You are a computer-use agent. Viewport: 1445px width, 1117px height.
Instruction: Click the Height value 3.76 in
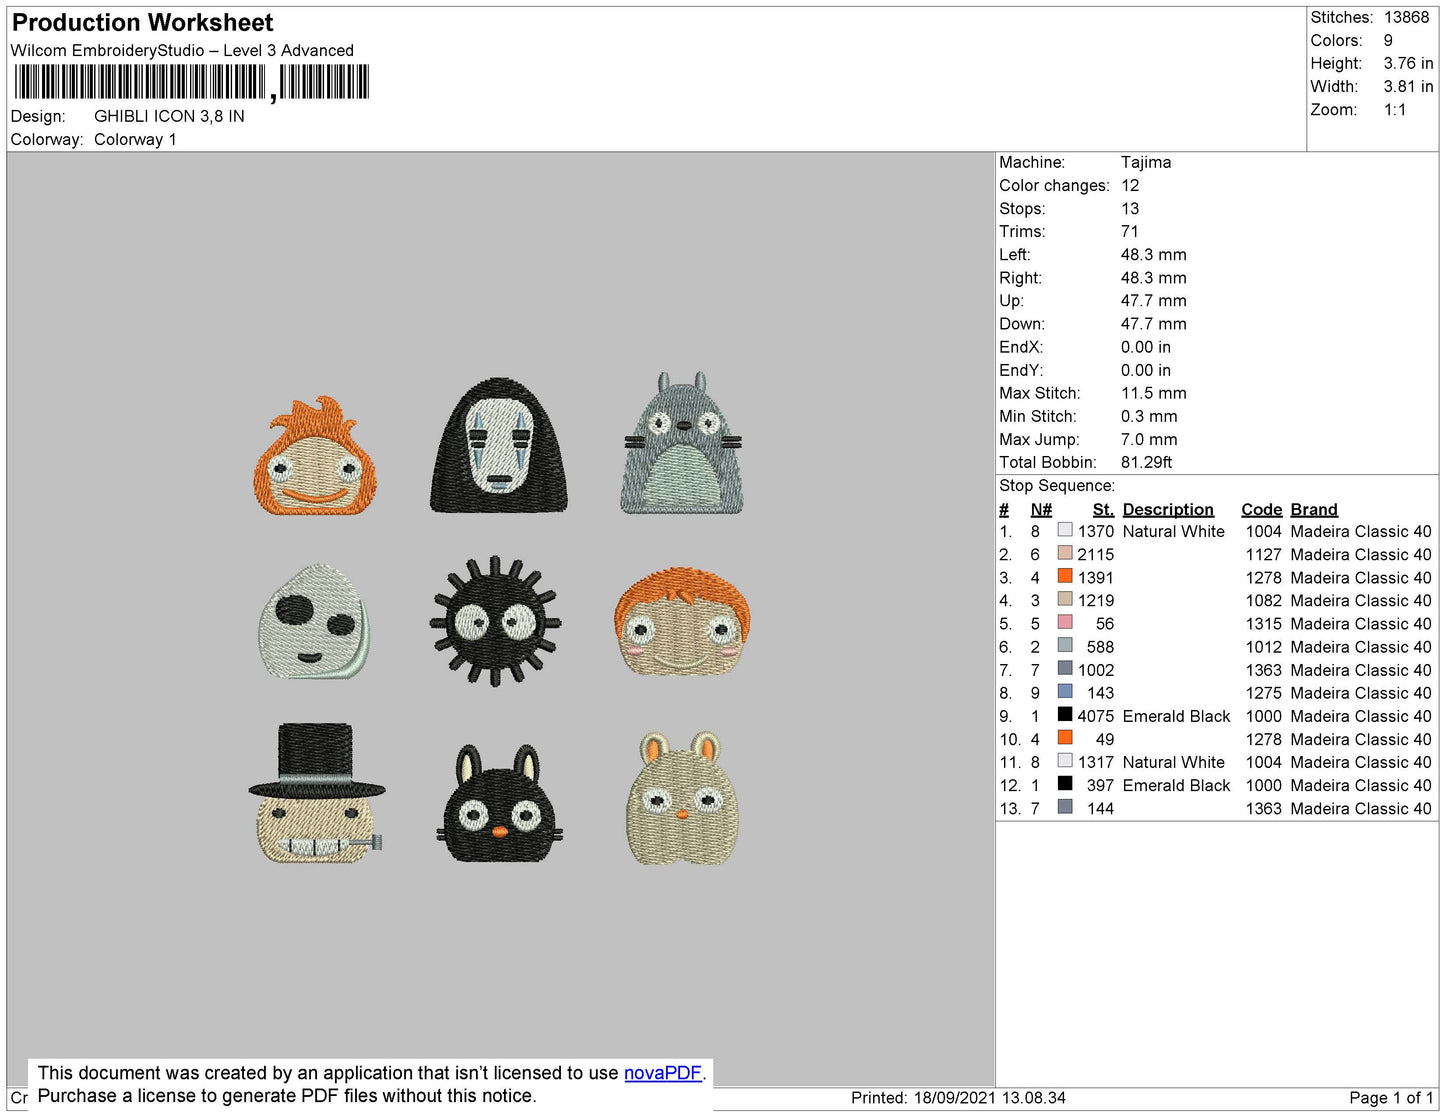coord(1408,63)
